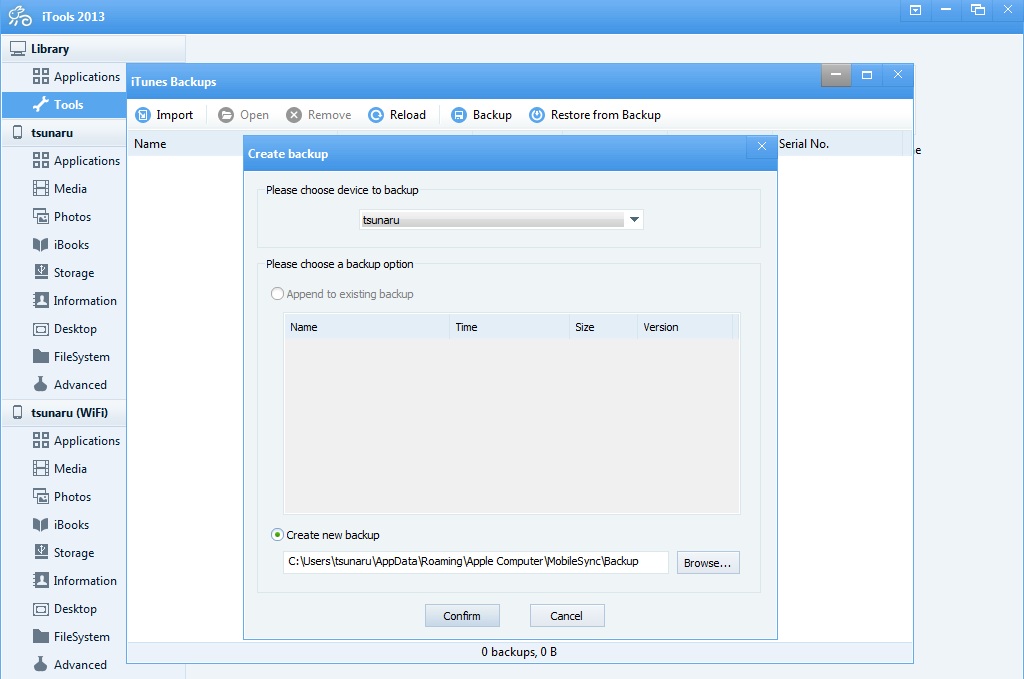The height and width of the screenshot is (679, 1024).
Task: Select Tools in the Library sidebar
Action: click(x=65, y=104)
